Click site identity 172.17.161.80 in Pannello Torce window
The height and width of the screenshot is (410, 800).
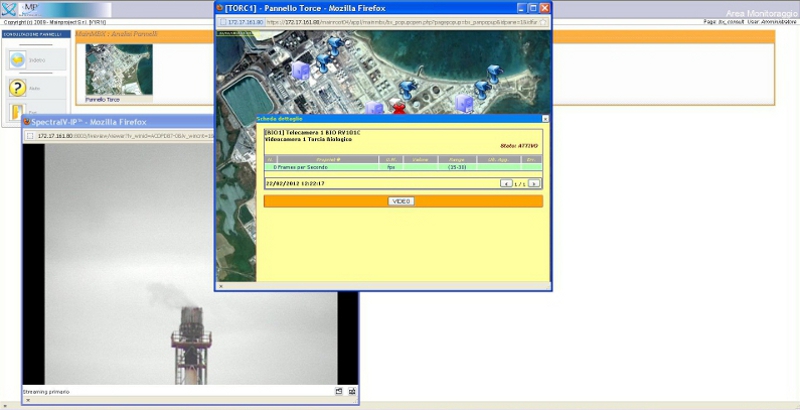point(242,22)
